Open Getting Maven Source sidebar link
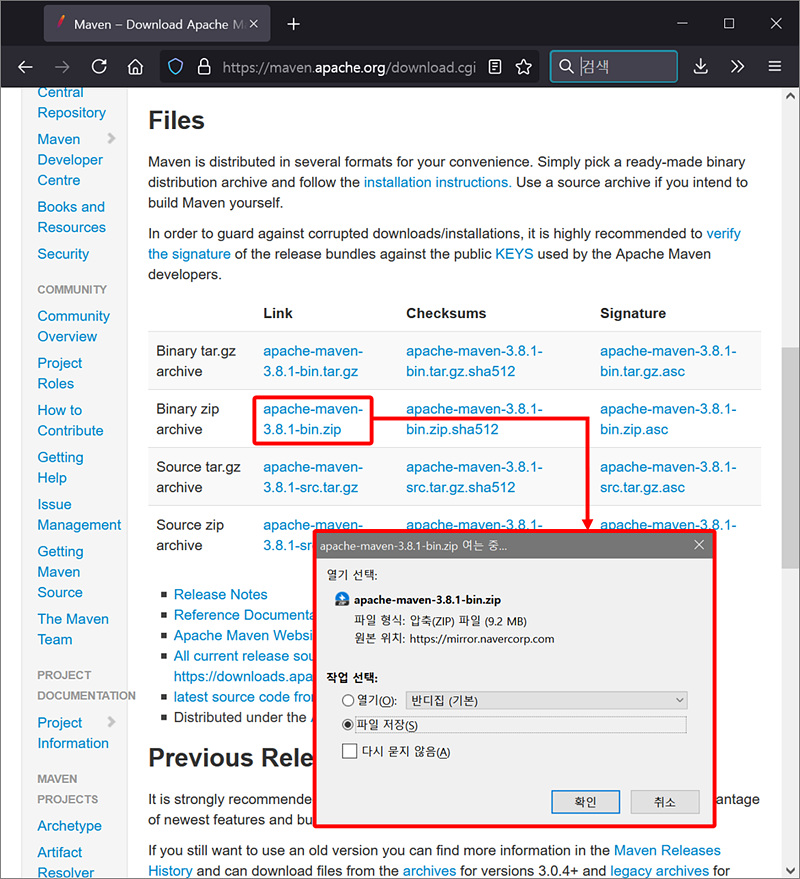The height and width of the screenshot is (879, 800). [x=60, y=572]
